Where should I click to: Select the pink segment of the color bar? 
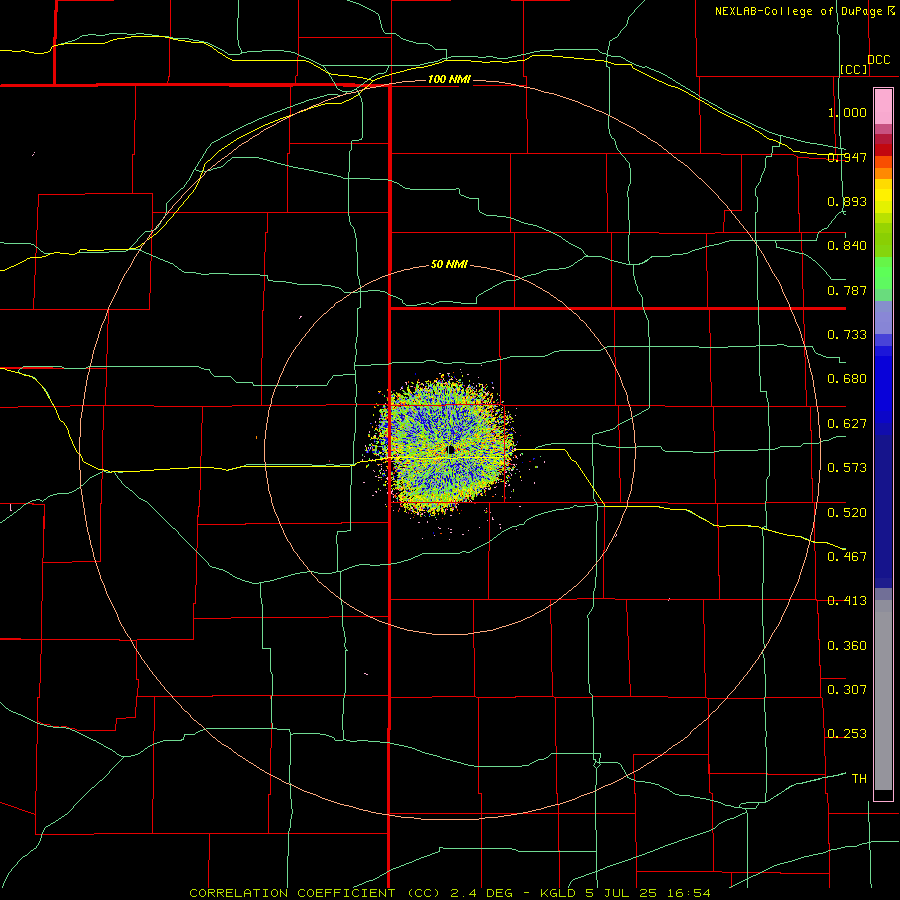[883, 107]
